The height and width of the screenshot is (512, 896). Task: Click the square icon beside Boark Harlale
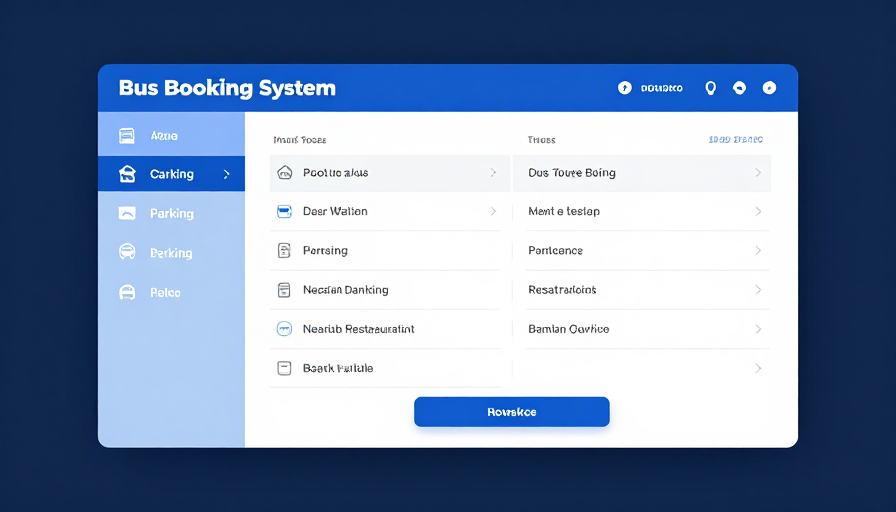pyautogui.click(x=284, y=368)
